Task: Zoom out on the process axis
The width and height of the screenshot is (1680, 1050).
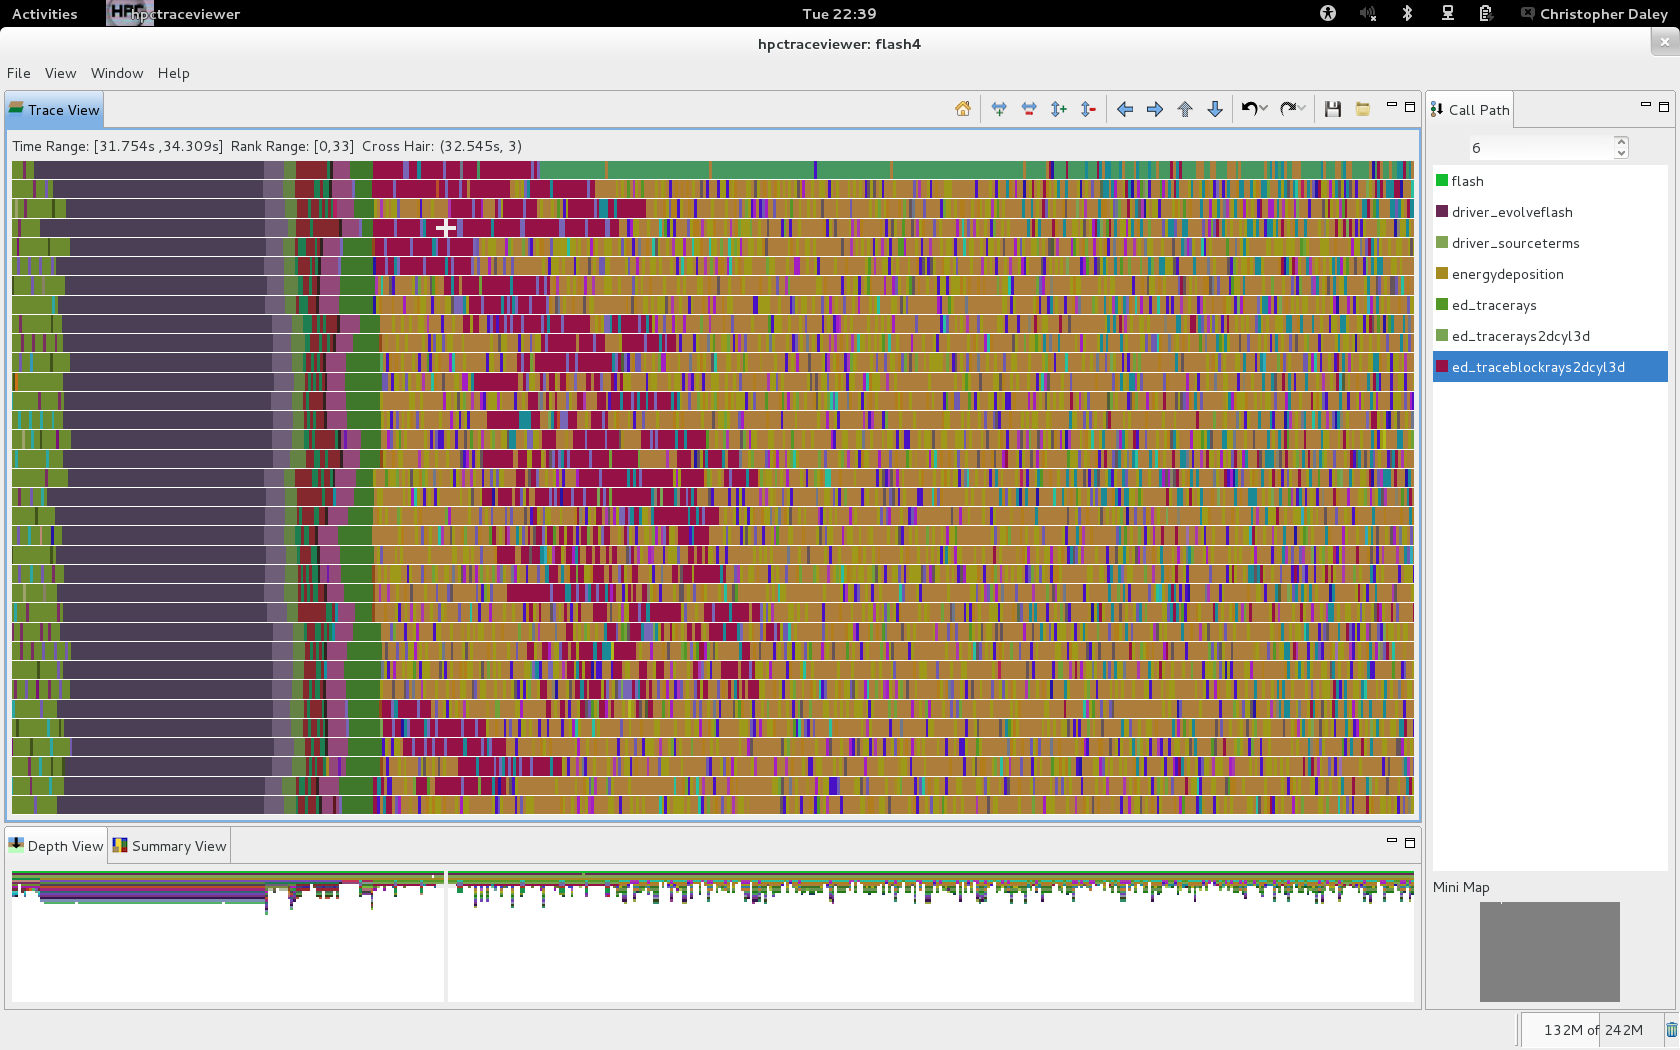Action: coord(1089,109)
